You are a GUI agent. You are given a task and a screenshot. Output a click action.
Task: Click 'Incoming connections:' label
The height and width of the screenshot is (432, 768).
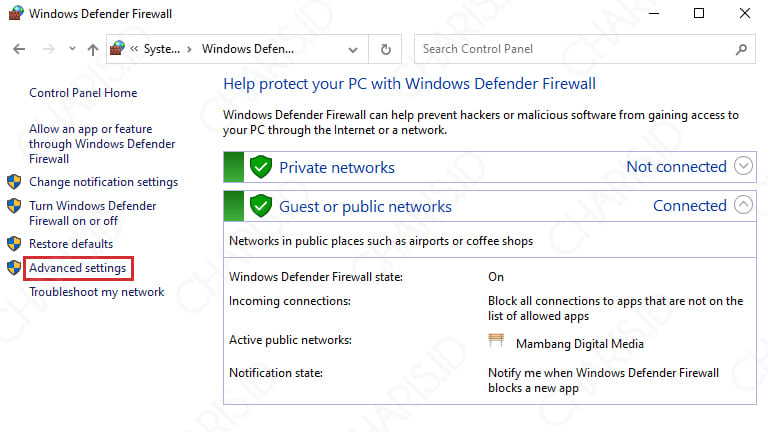[290, 301]
